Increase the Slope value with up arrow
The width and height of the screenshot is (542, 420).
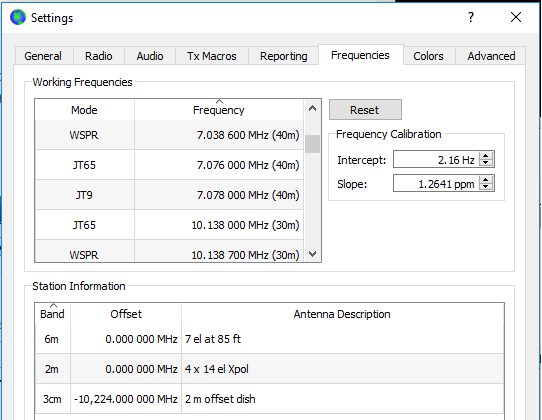pos(486,180)
